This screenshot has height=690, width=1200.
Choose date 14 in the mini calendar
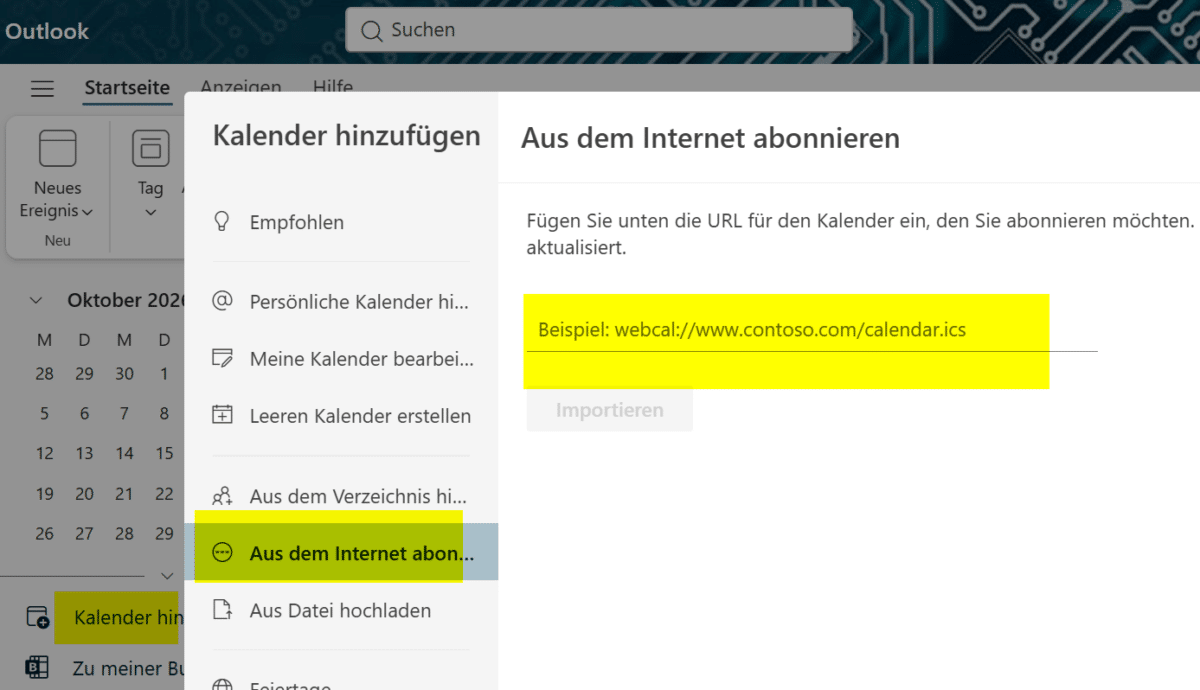[x=124, y=453]
